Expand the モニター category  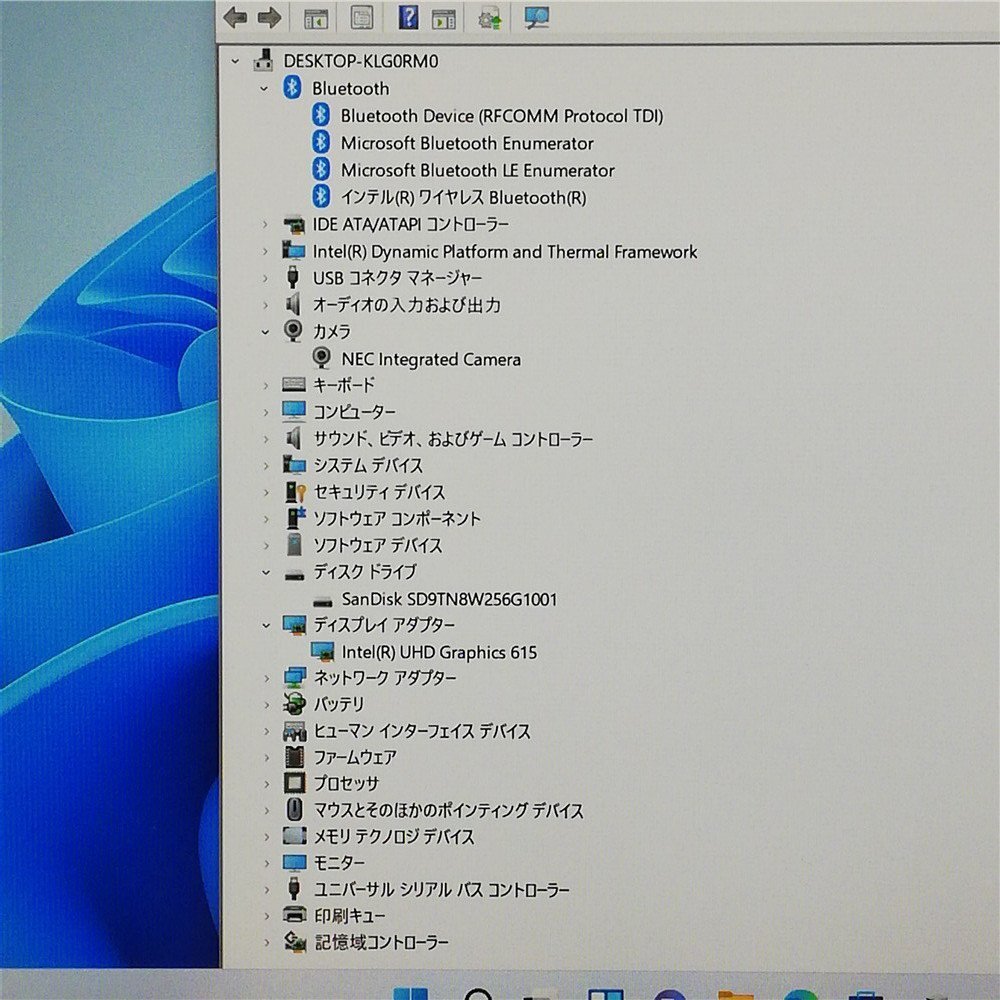[267, 864]
